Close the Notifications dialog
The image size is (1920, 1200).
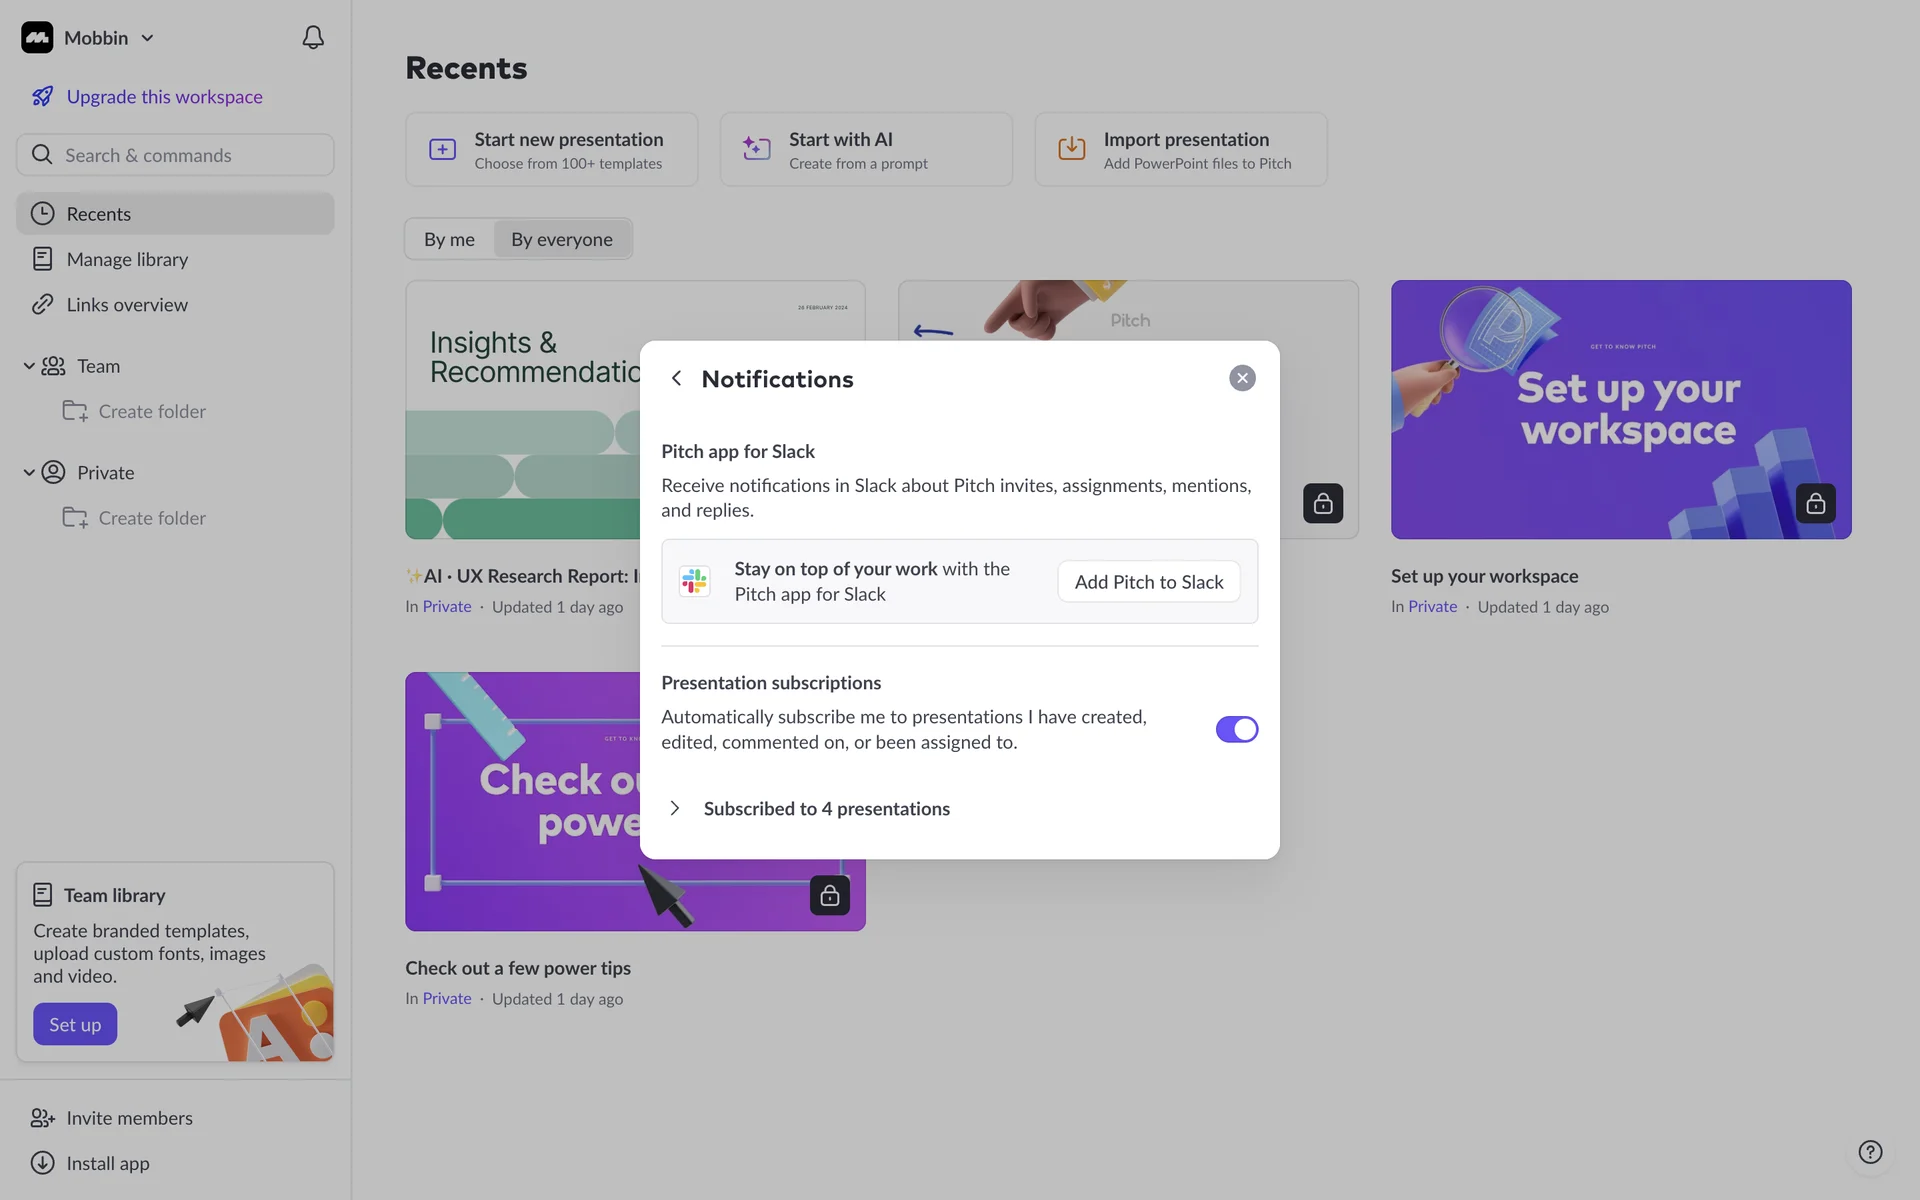1242,378
